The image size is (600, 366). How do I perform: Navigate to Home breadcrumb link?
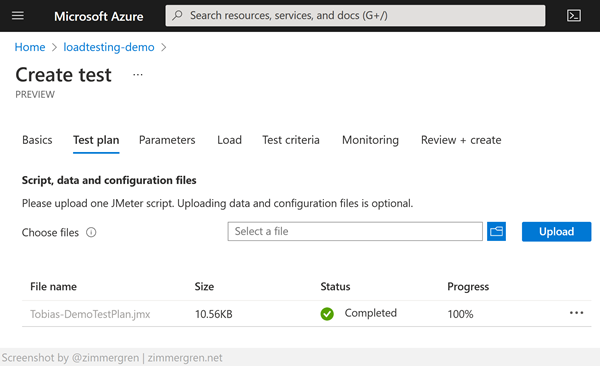[x=30, y=47]
